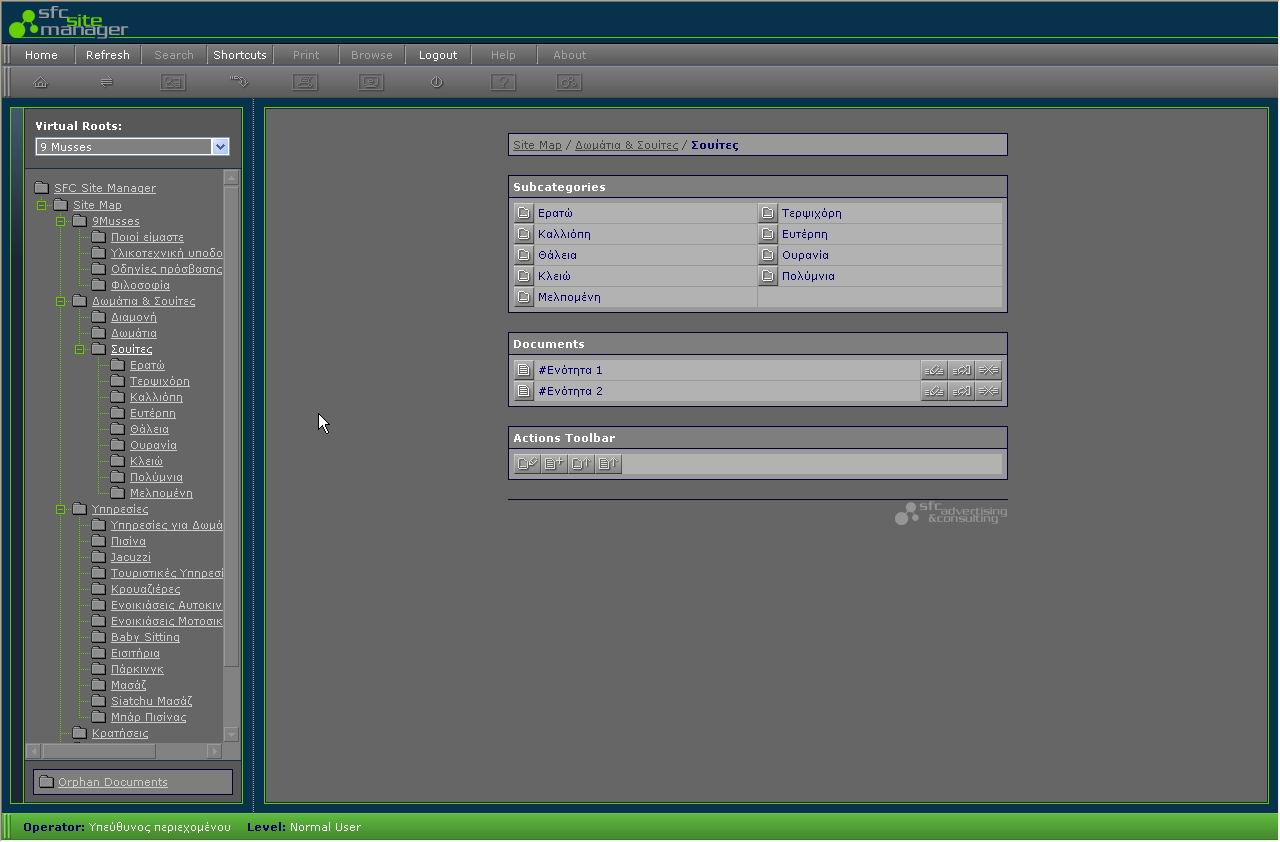The width and height of the screenshot is (1280, 842).
Task: Click the first icon in Actions Toolbar
Action: pyautogui.click(x=526, y=463)
